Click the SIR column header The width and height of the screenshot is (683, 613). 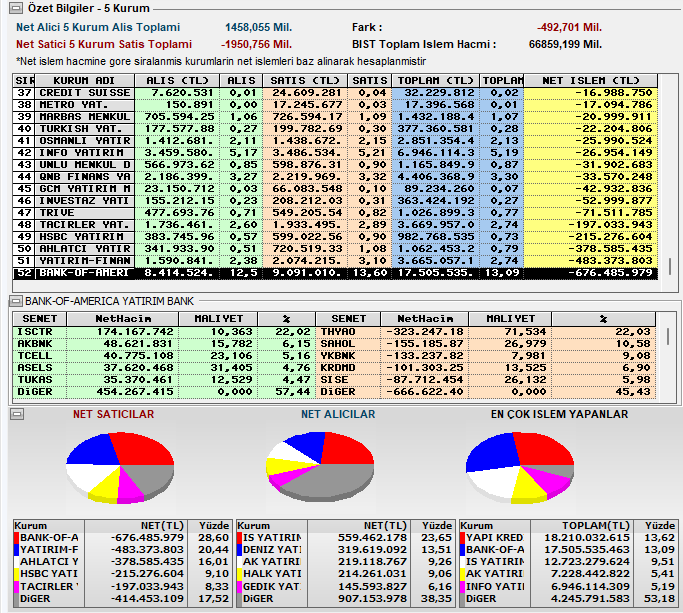pos(24,81)
